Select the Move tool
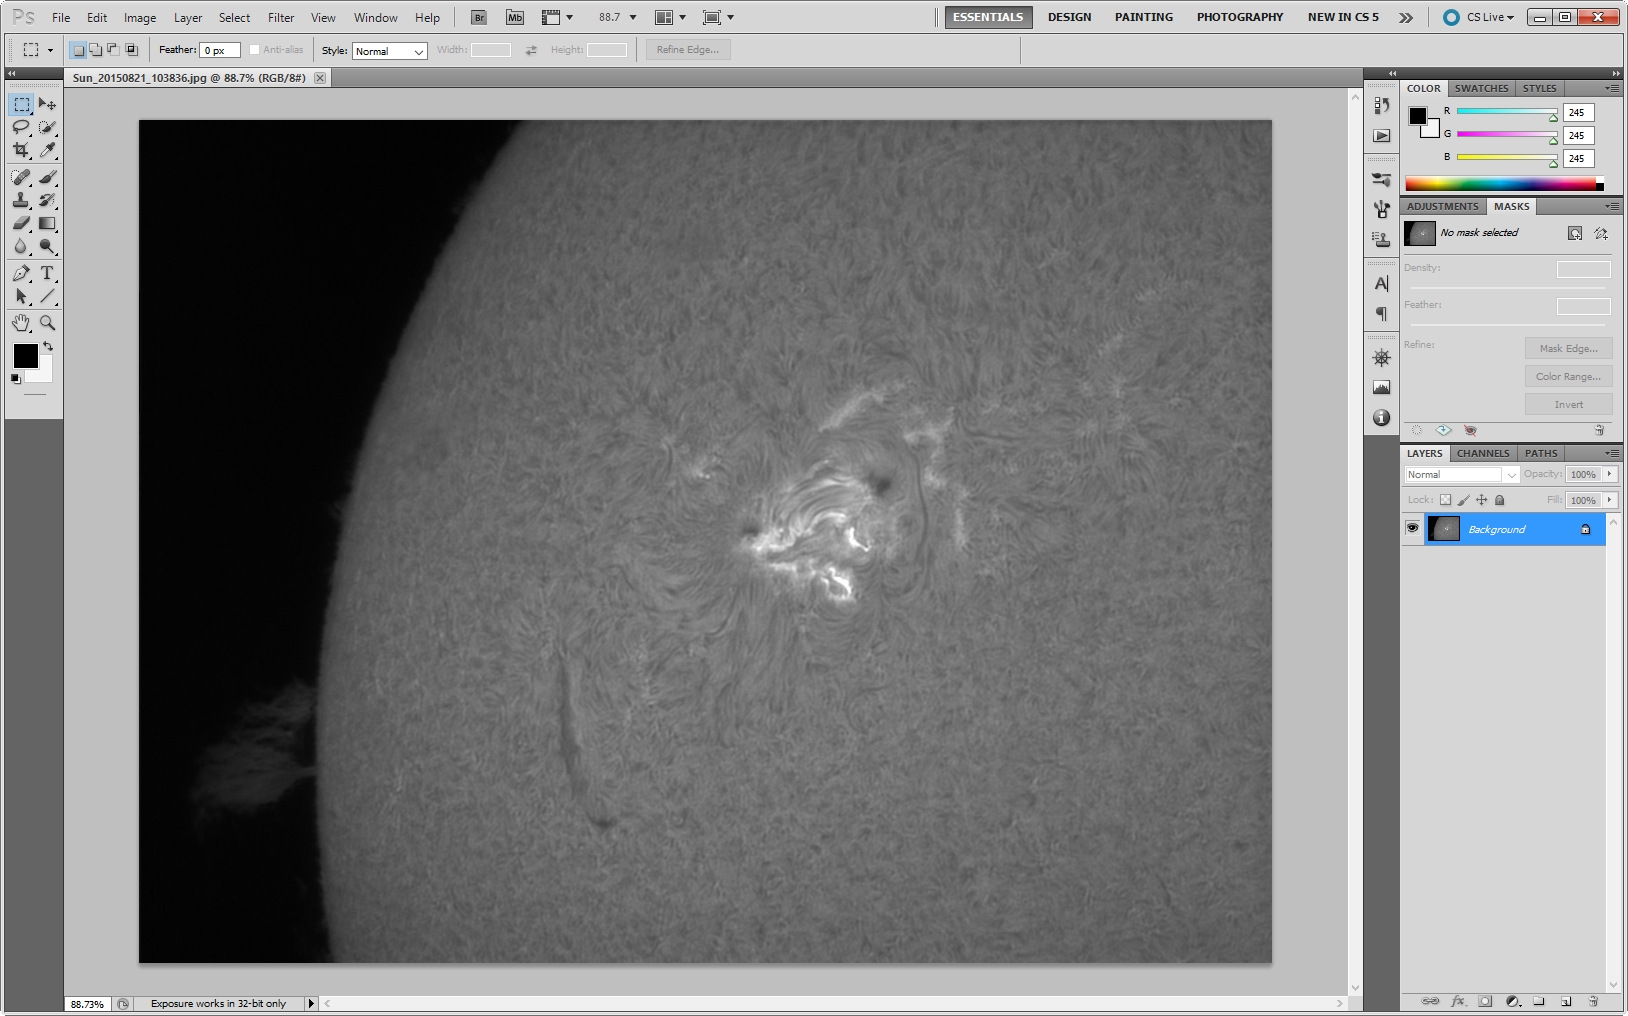 point(47,104)
